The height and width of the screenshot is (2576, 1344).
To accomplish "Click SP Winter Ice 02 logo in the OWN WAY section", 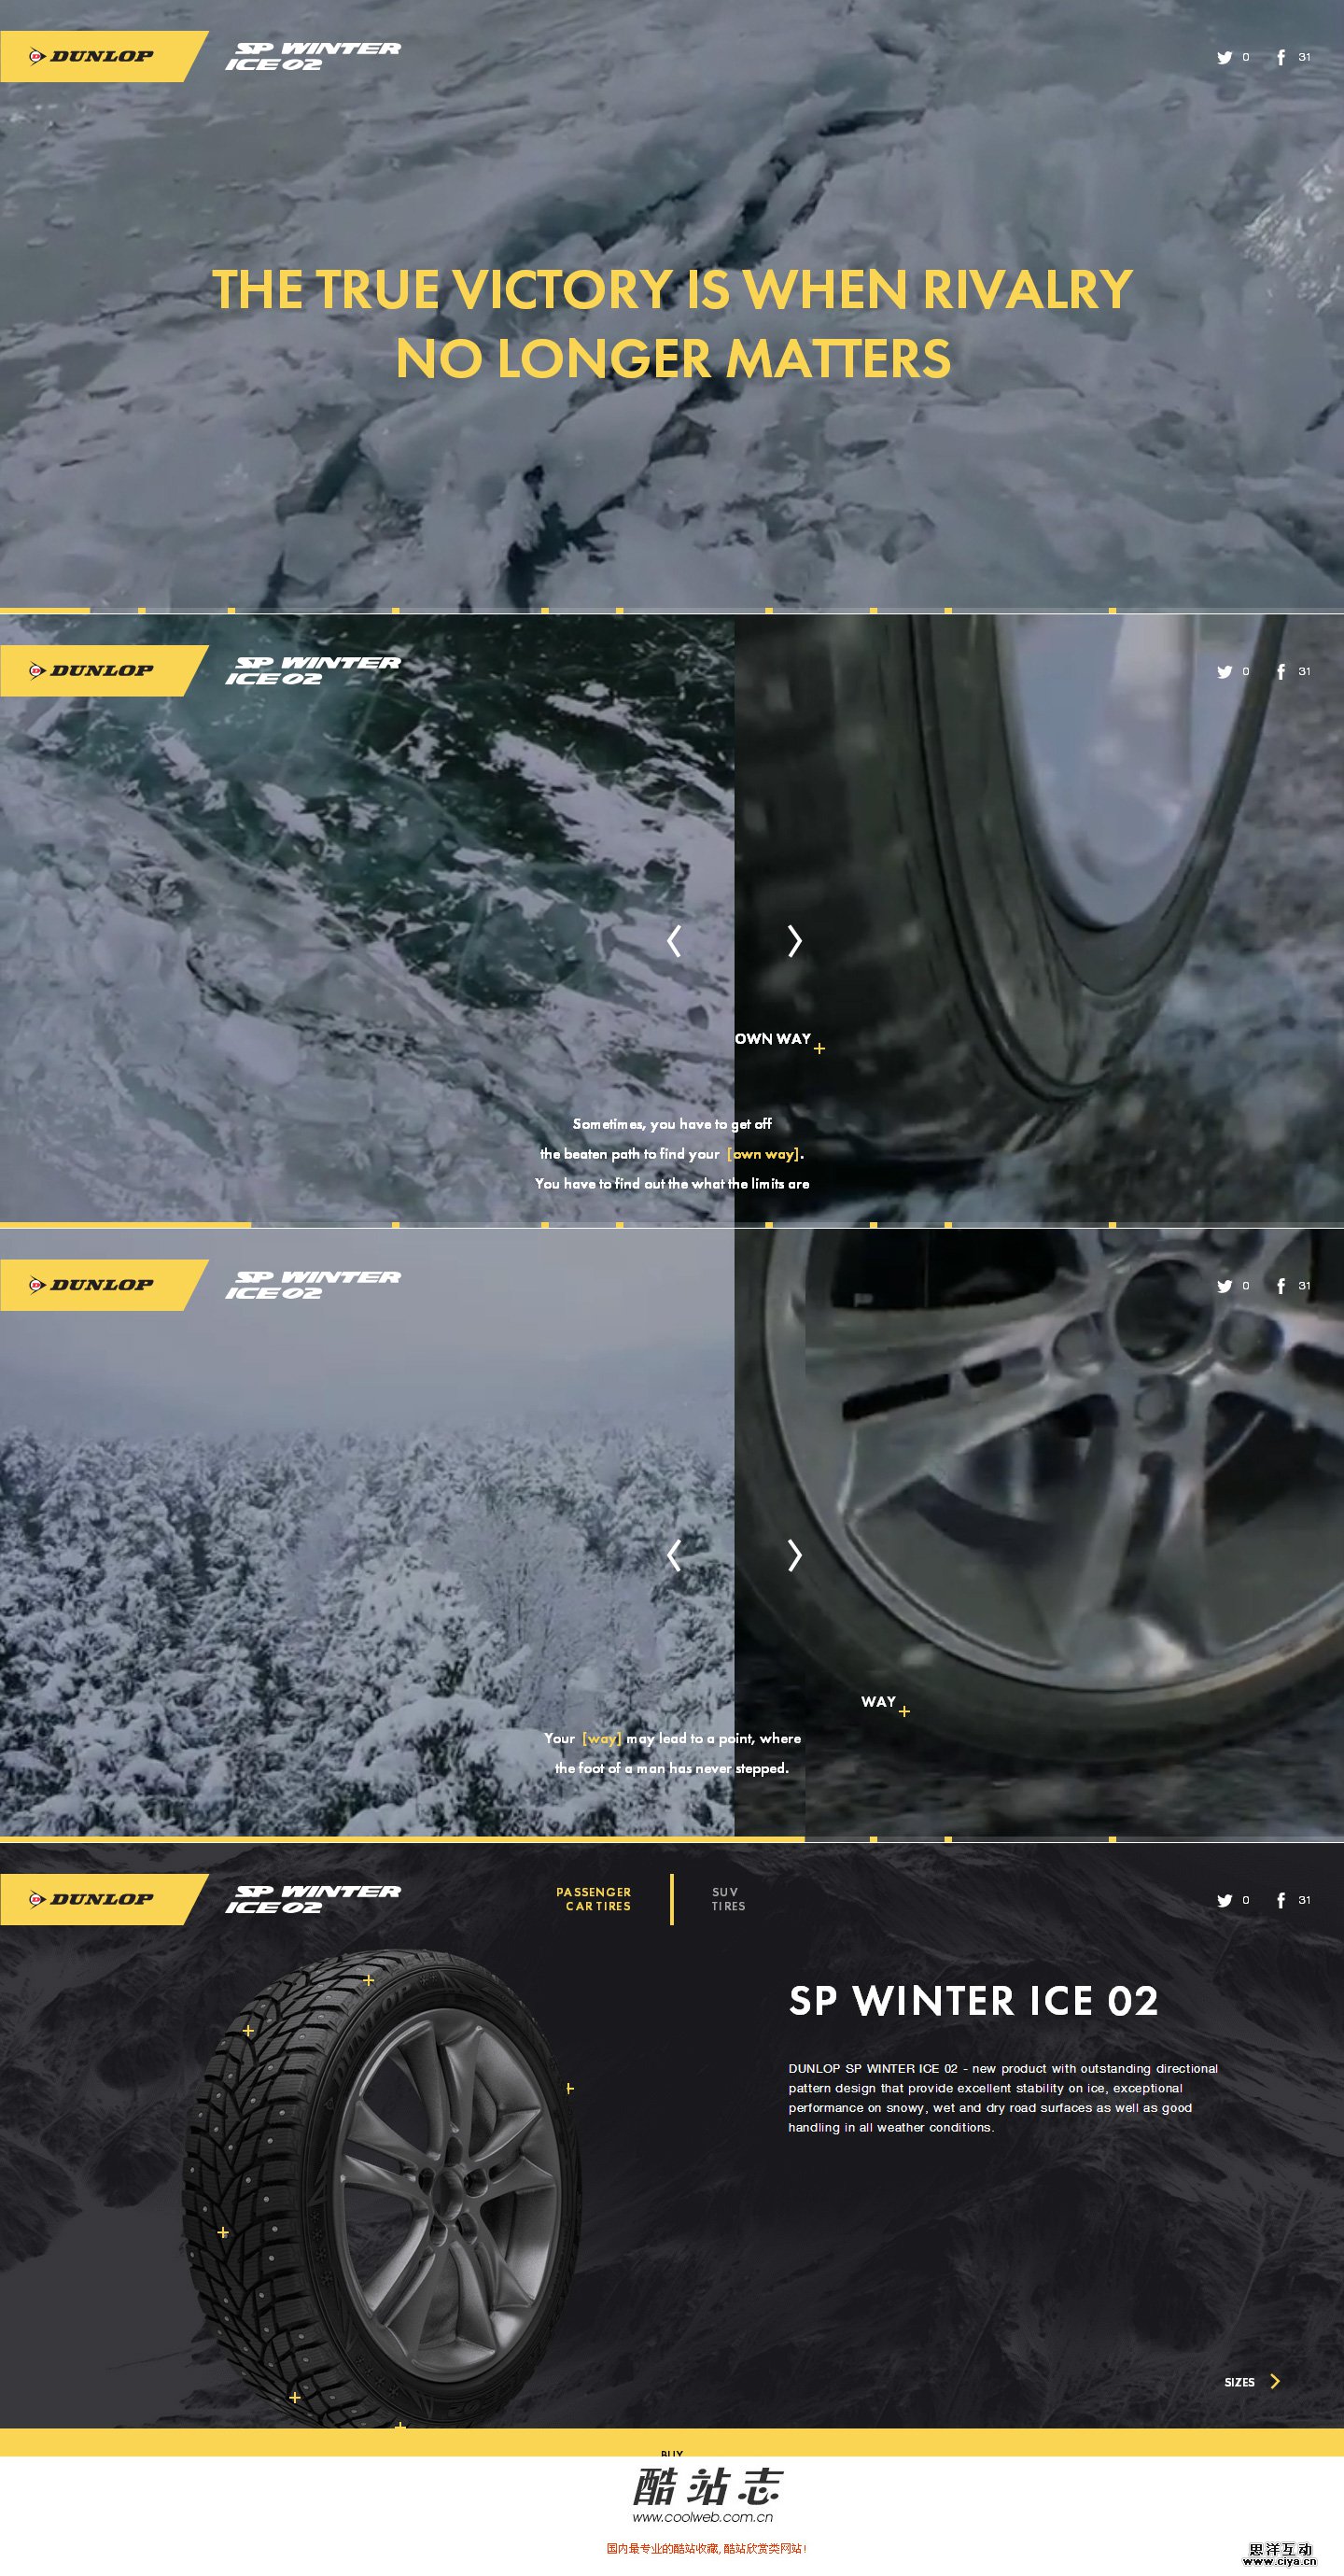I will pyautogui.click(x=313, y=671).
